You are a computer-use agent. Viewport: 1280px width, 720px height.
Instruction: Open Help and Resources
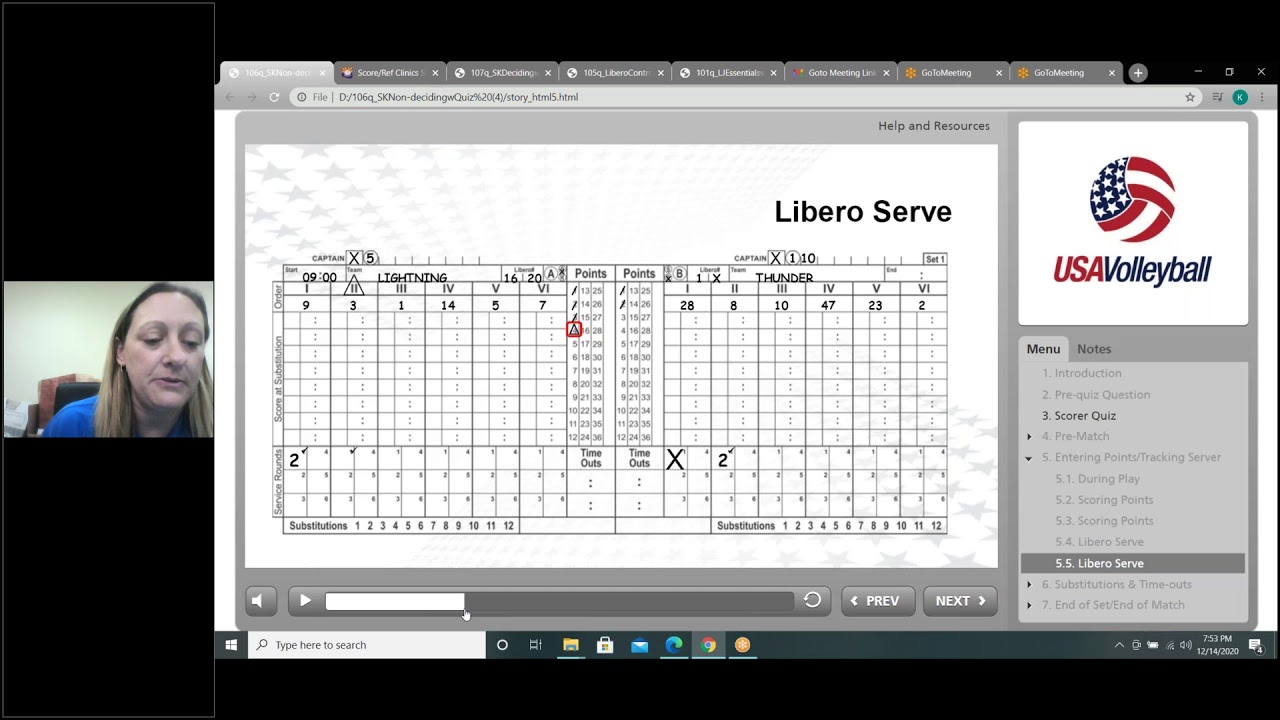(934, 126)
